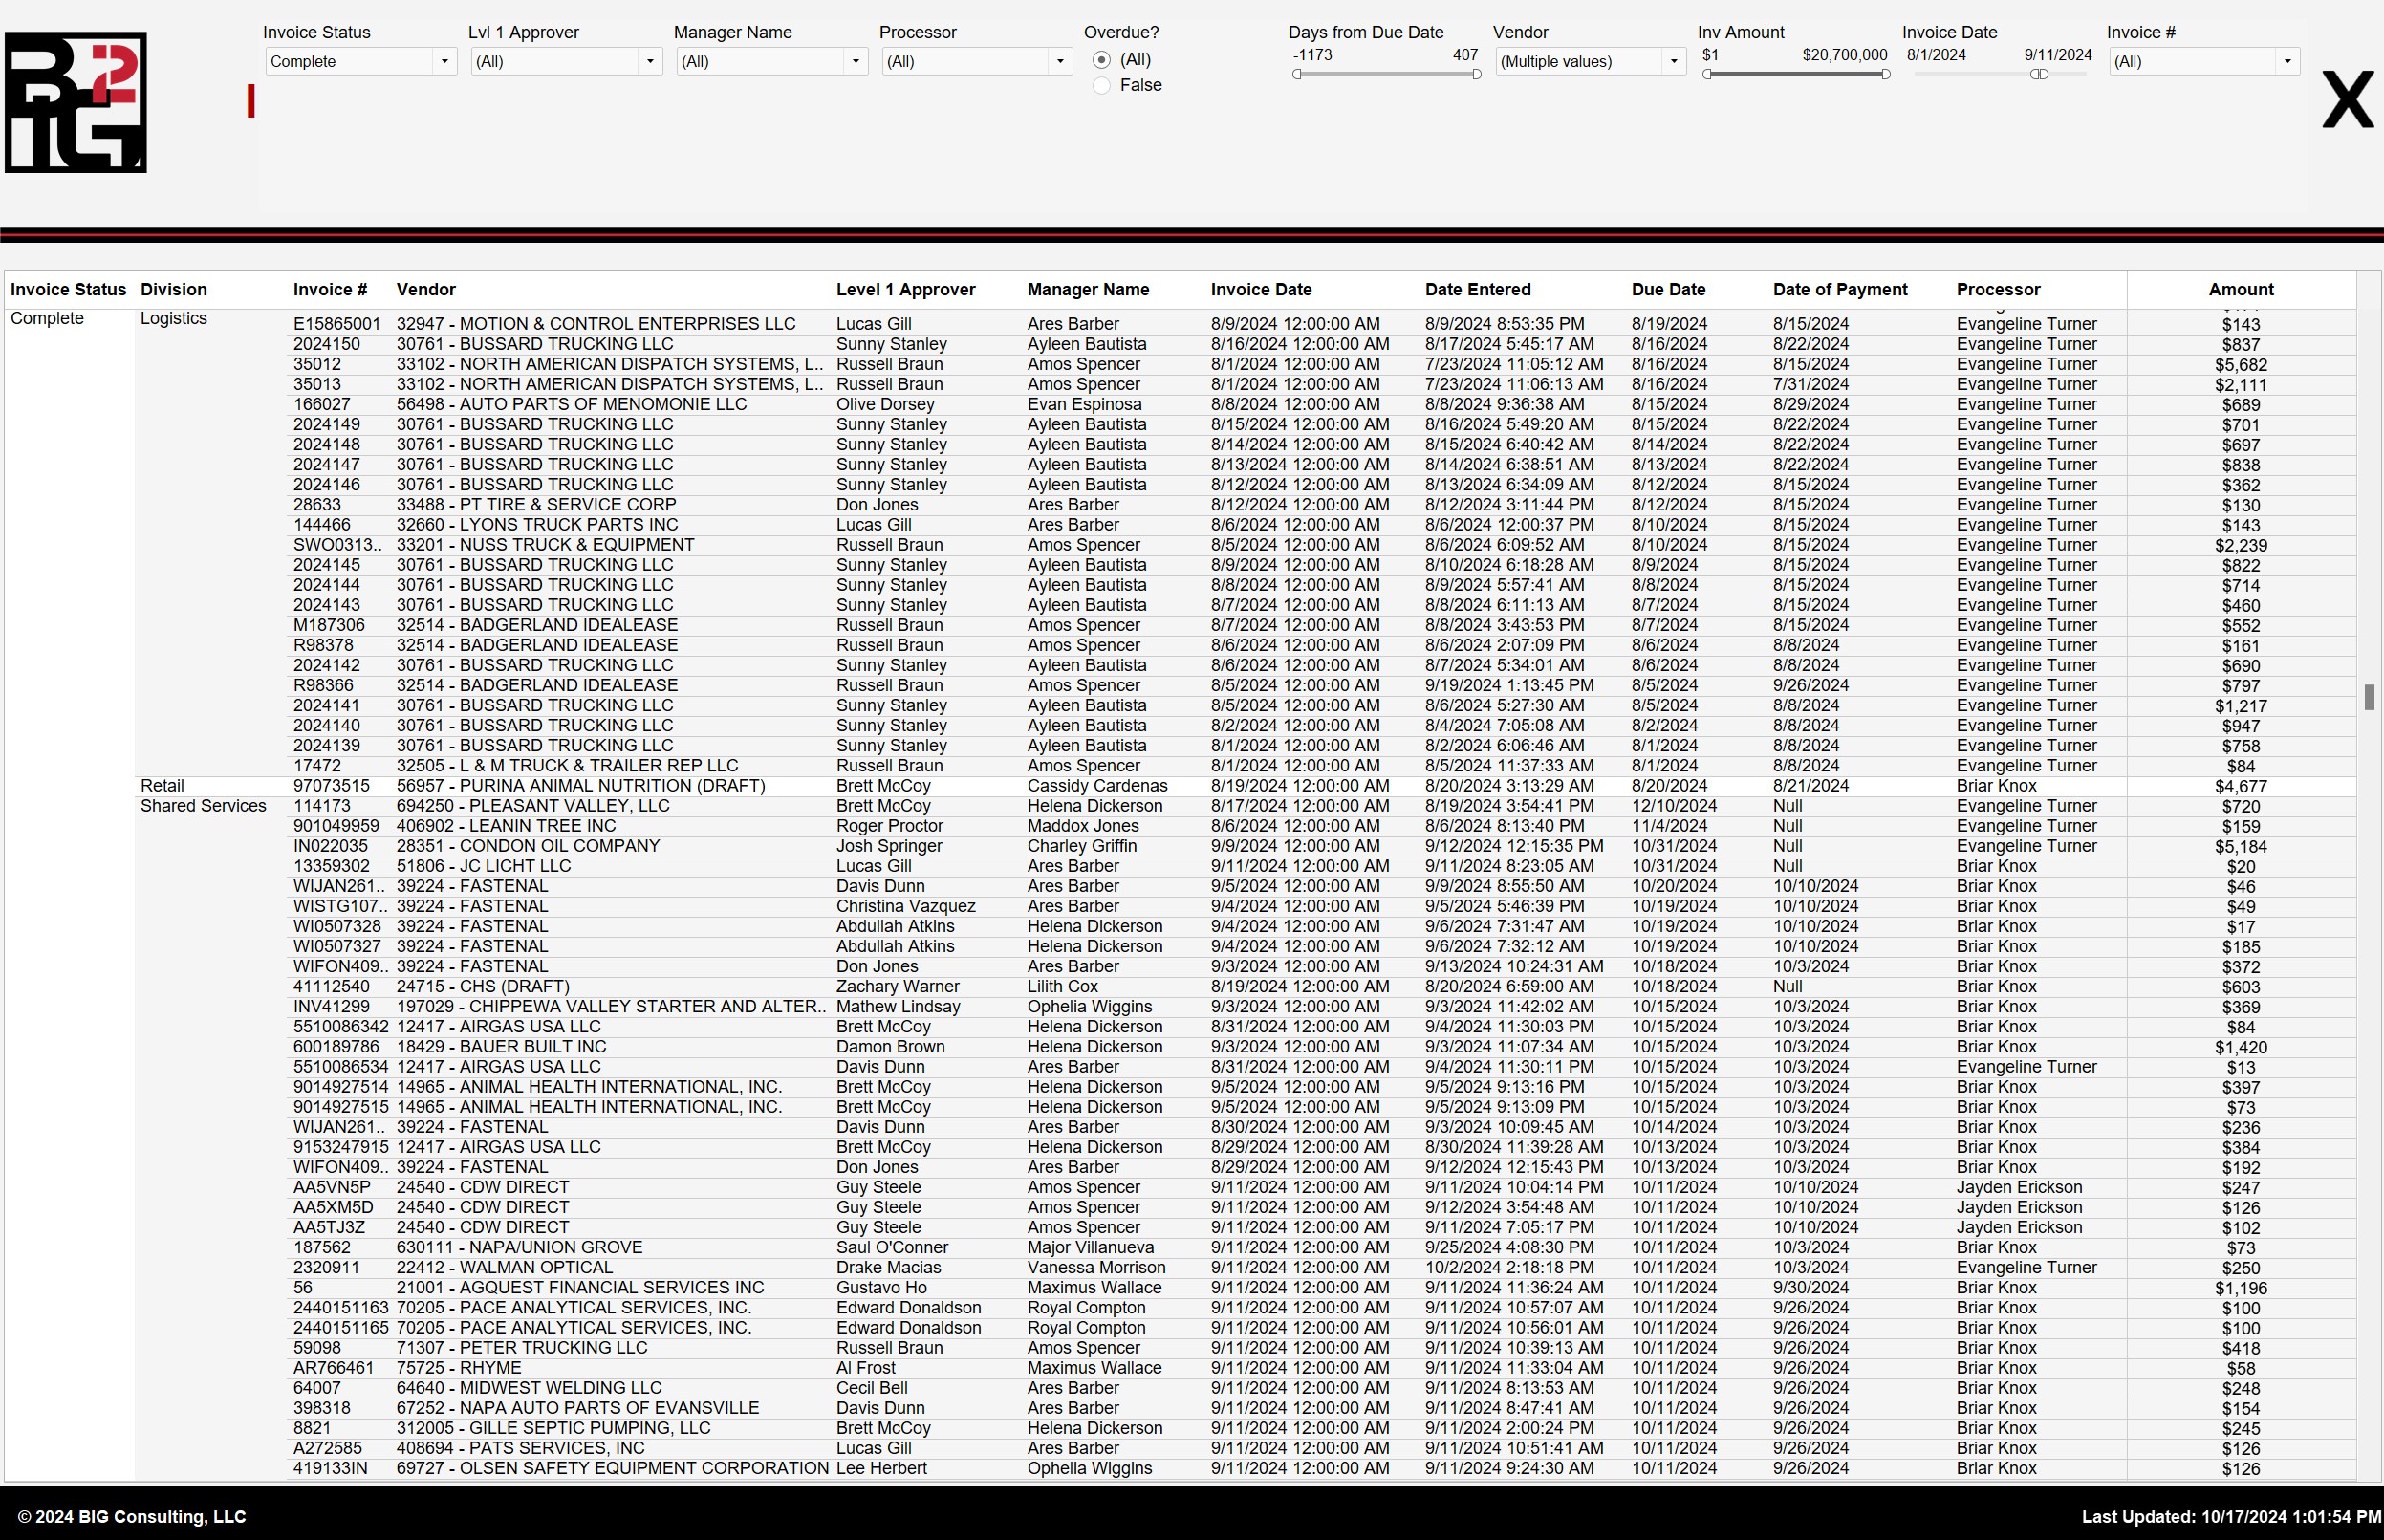
Task: Click vendor LYONS TRUCK PARTS INC
Action: [x=537, y=525]
